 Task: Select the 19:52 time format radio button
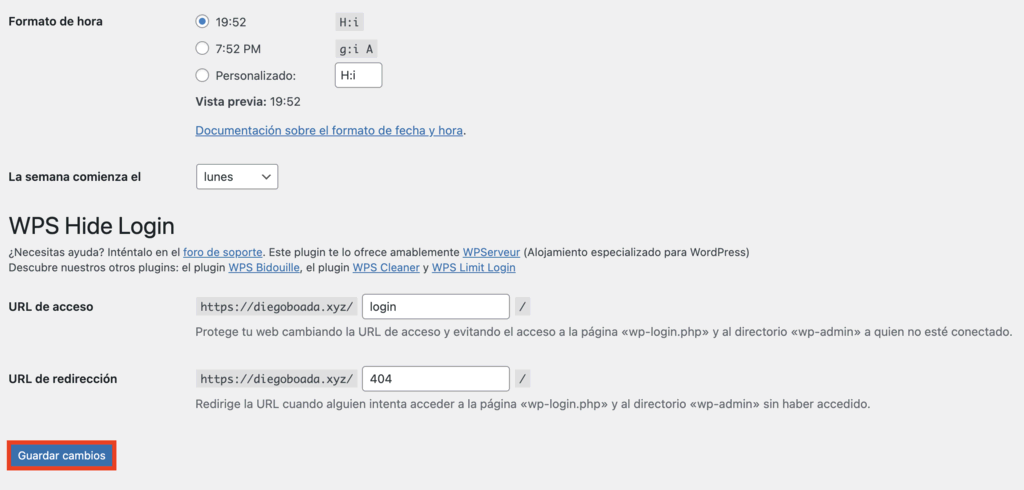pyautogui.click(x=203, y=21)
